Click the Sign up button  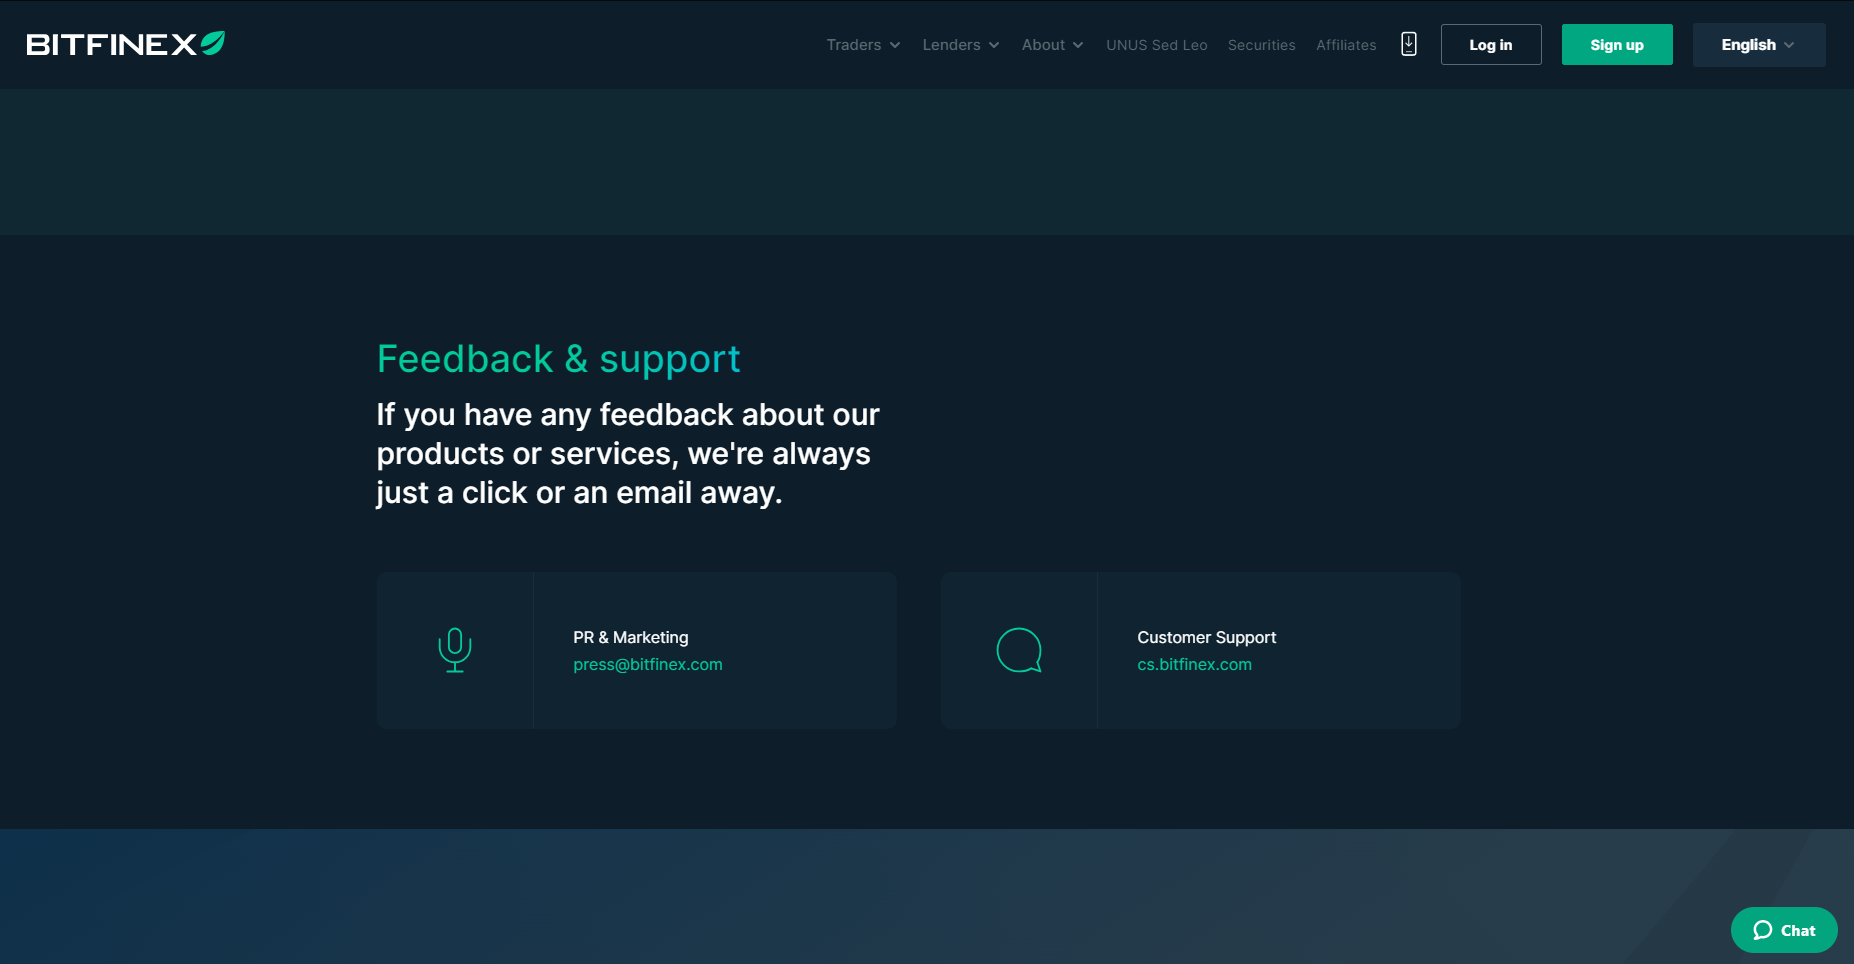(1617, 45)
